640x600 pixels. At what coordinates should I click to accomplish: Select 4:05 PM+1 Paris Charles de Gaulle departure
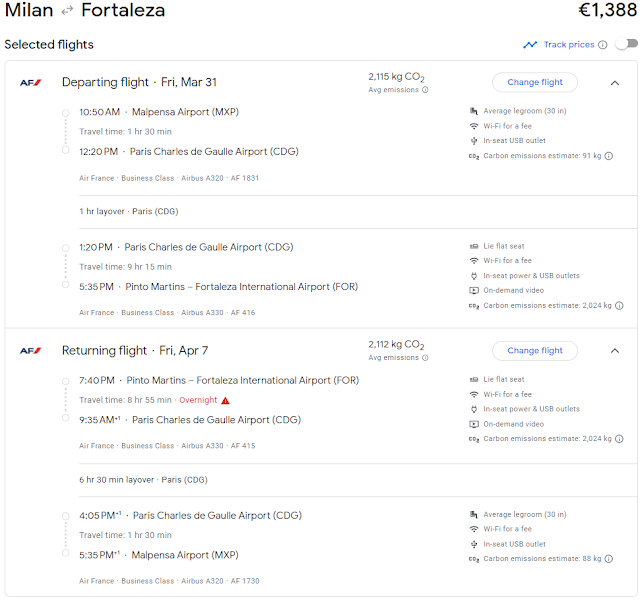[x=190, y=515]
